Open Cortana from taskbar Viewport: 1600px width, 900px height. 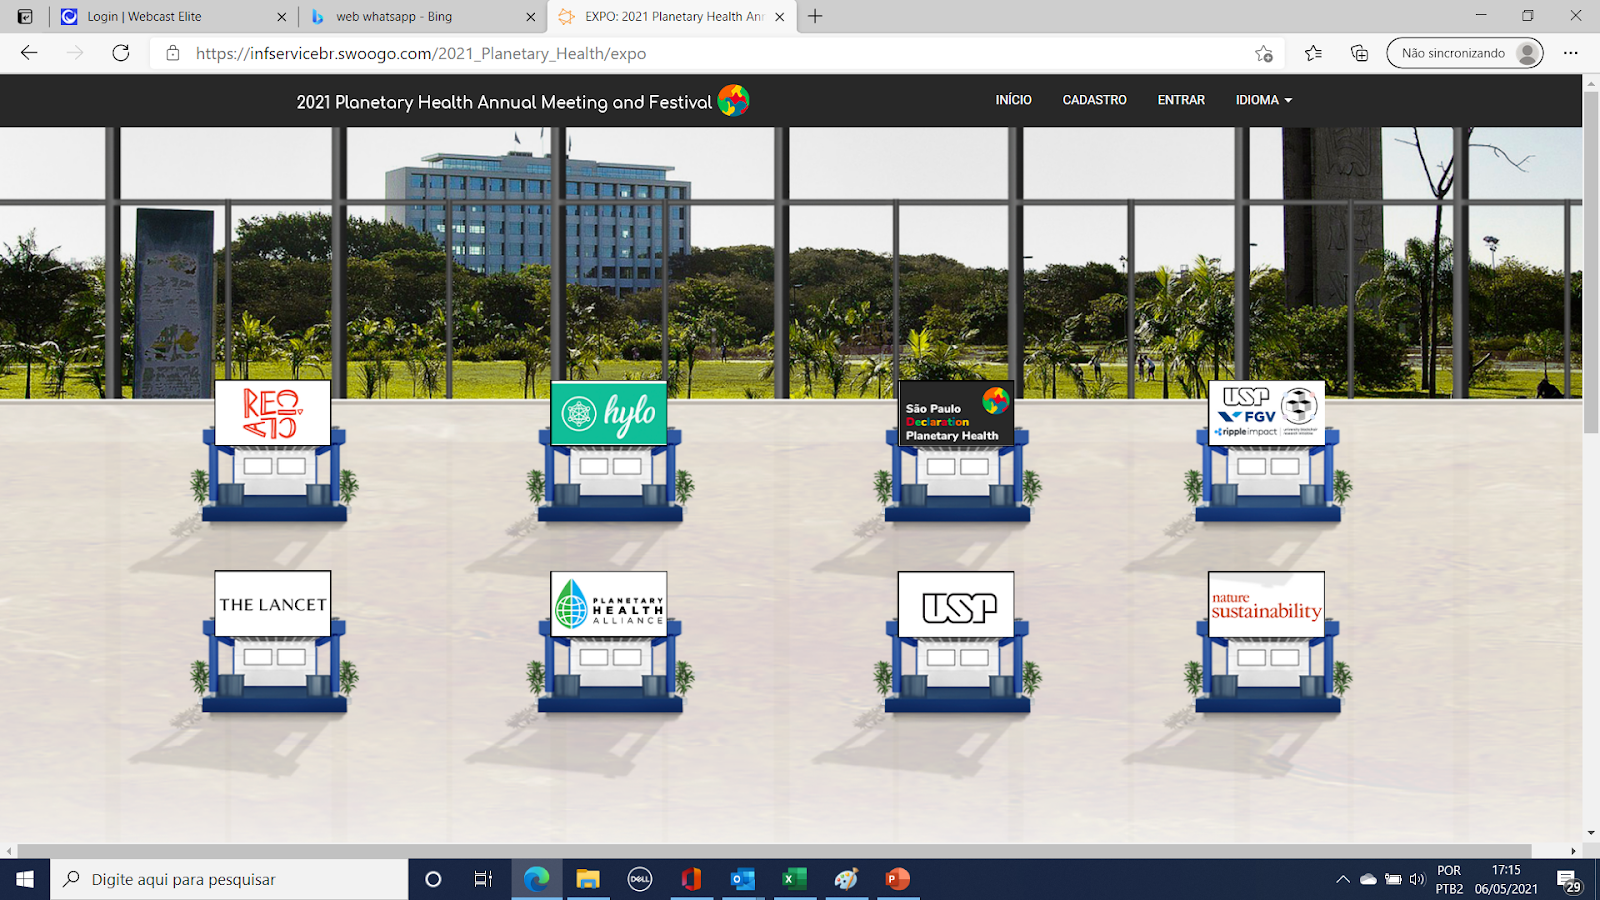pyautogui.click(x=433, y=879)
